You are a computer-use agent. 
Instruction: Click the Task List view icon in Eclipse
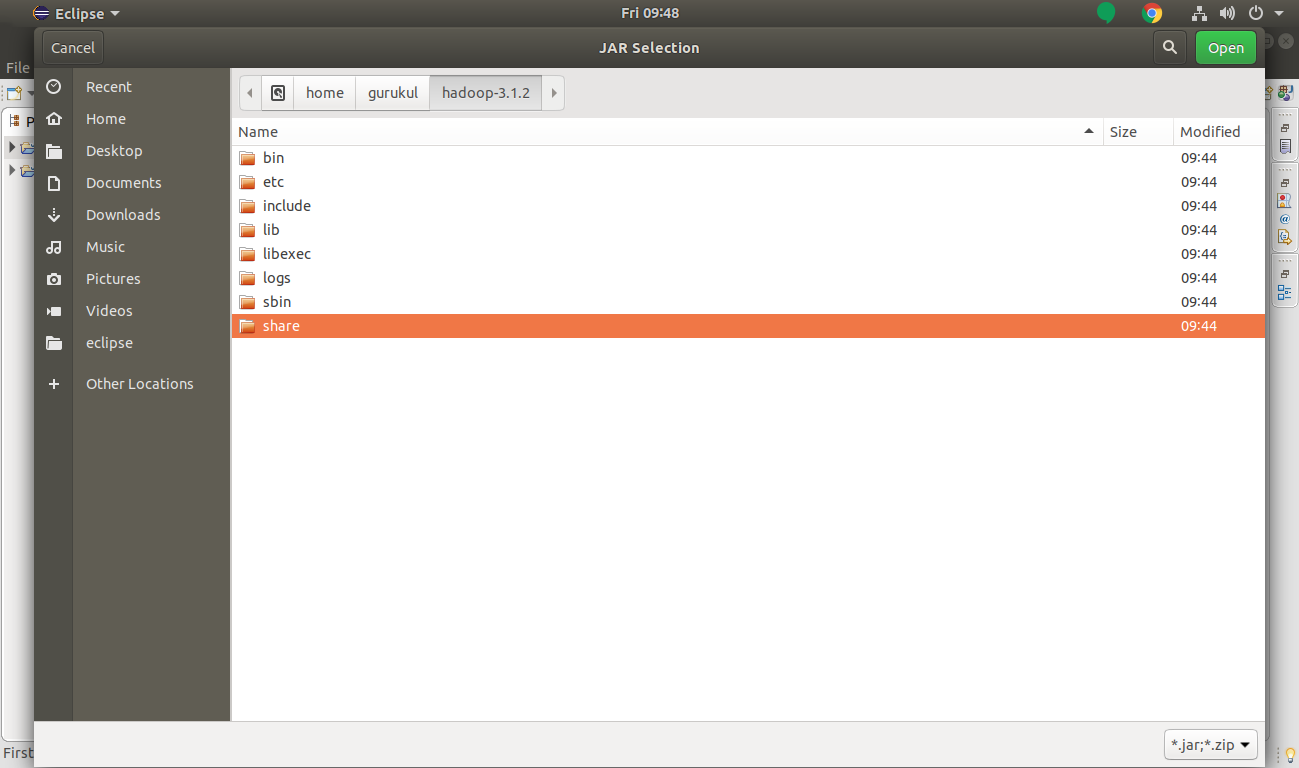pos(1285,146)
